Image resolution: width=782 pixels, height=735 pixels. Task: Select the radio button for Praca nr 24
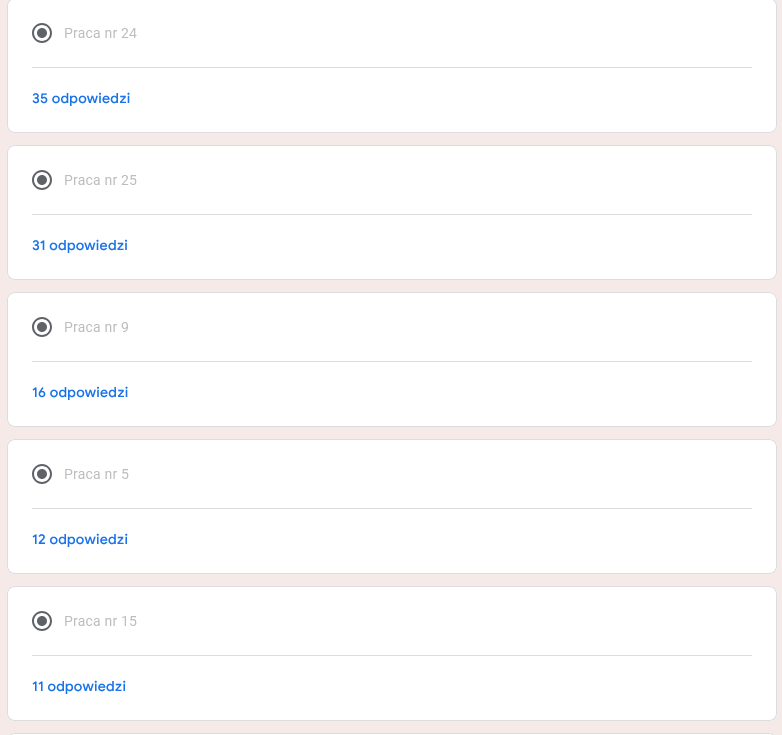click(42, 33)
